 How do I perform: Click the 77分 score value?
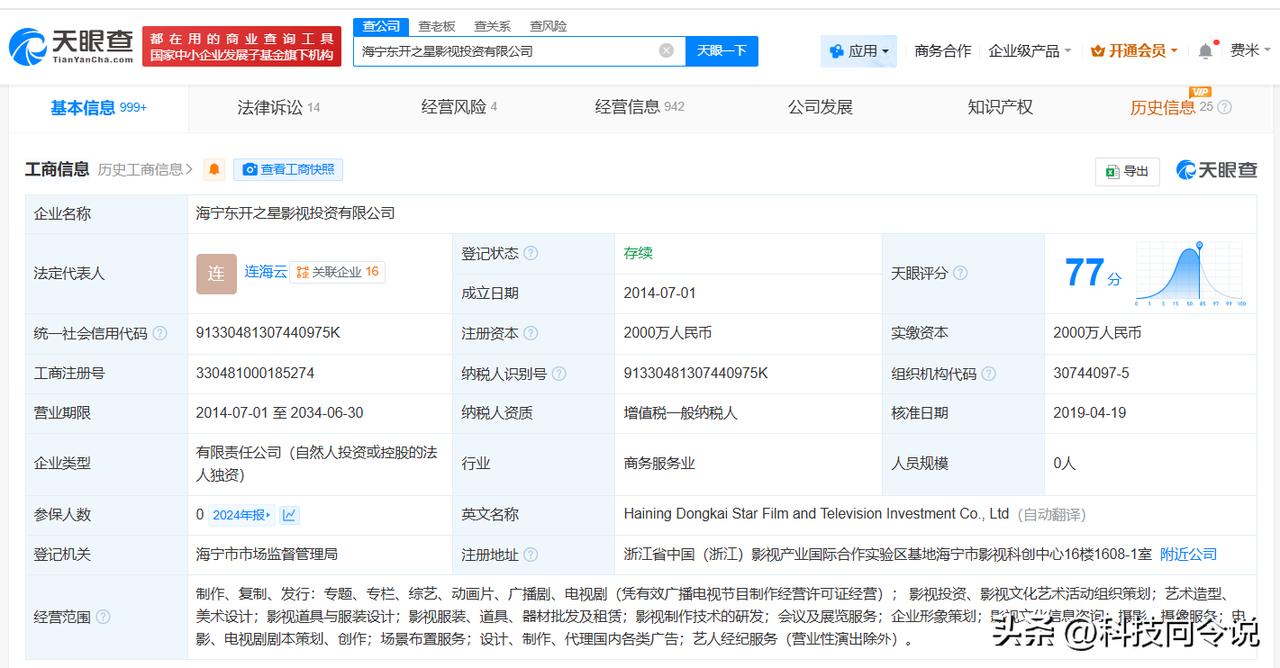tap(1092, 273)
